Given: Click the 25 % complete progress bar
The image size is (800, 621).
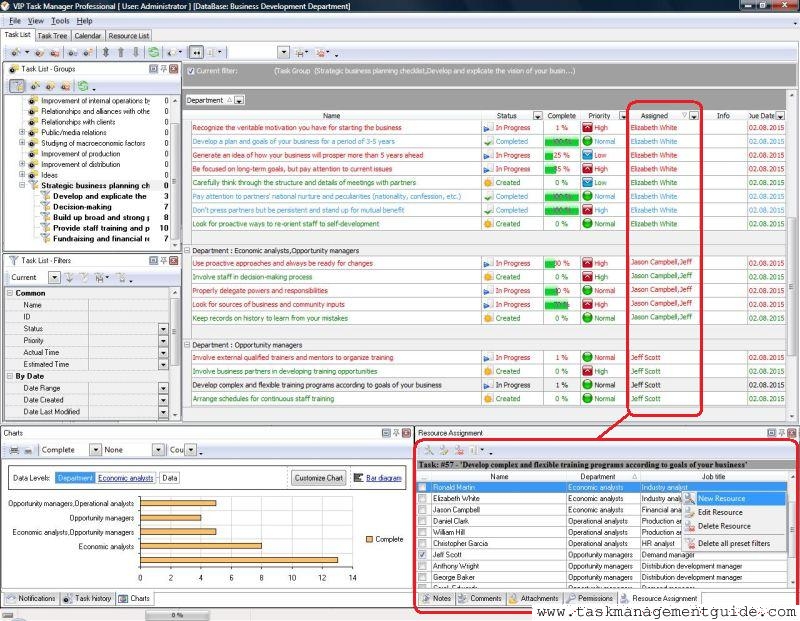Looking at the screenshot, I should pos(562,155).
